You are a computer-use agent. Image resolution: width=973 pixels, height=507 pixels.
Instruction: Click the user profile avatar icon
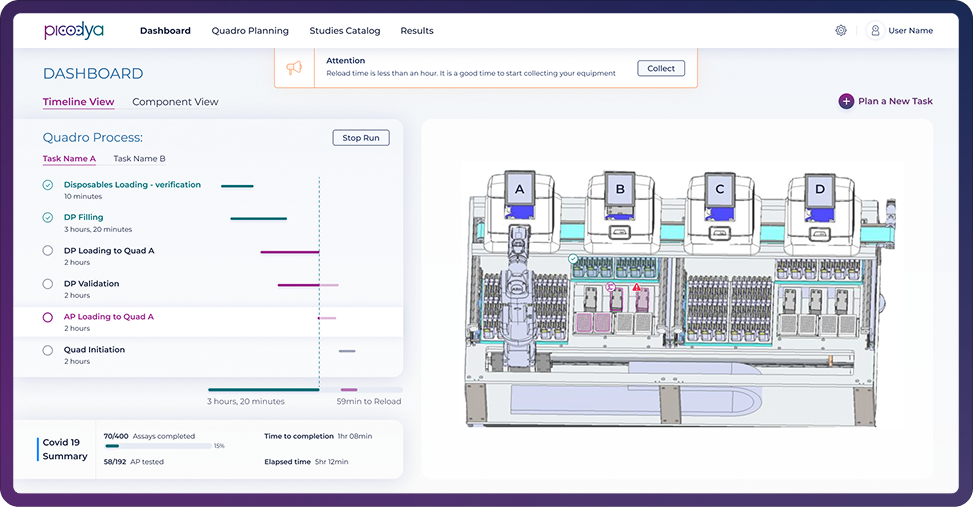click(875, 31)
